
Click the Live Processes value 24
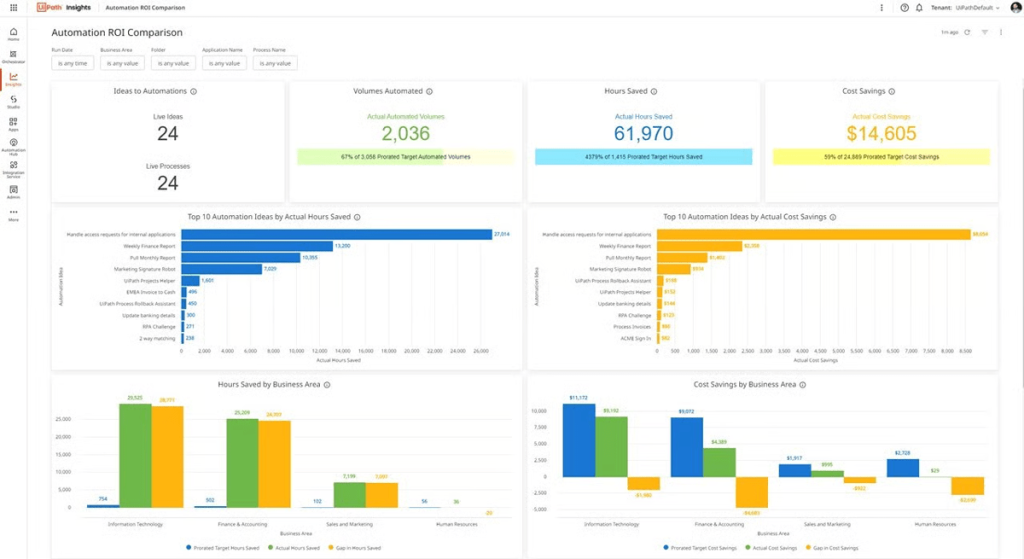tap(168, 184)
